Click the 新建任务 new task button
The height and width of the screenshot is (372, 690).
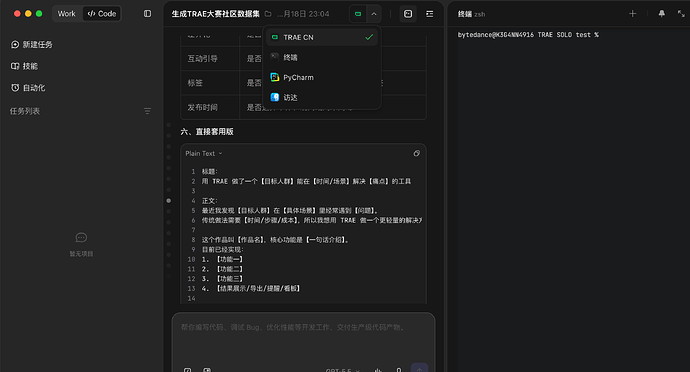pos(31,44)
